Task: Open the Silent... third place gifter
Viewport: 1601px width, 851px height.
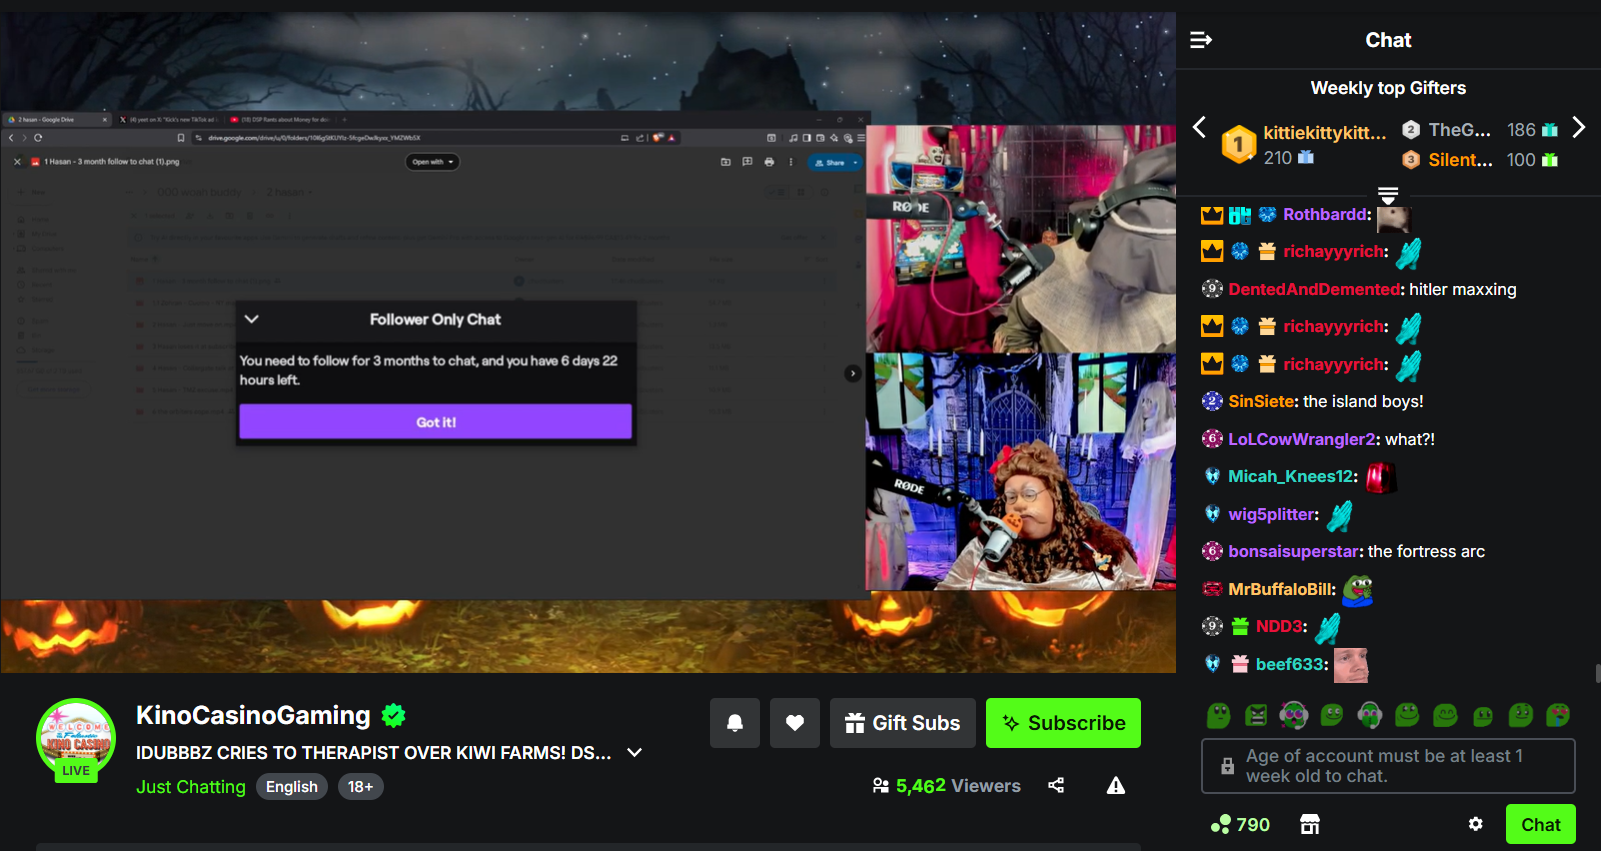Action: tap(1480, 160)
